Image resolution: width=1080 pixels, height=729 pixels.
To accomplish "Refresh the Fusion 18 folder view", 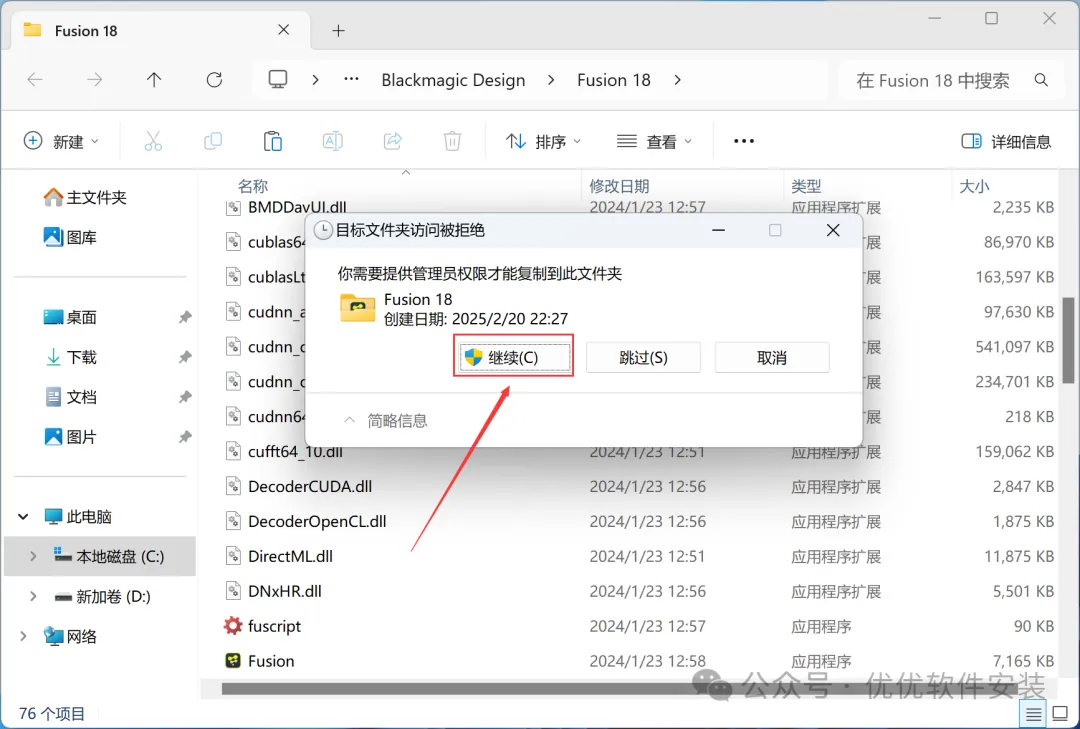I will pos(214,80).
